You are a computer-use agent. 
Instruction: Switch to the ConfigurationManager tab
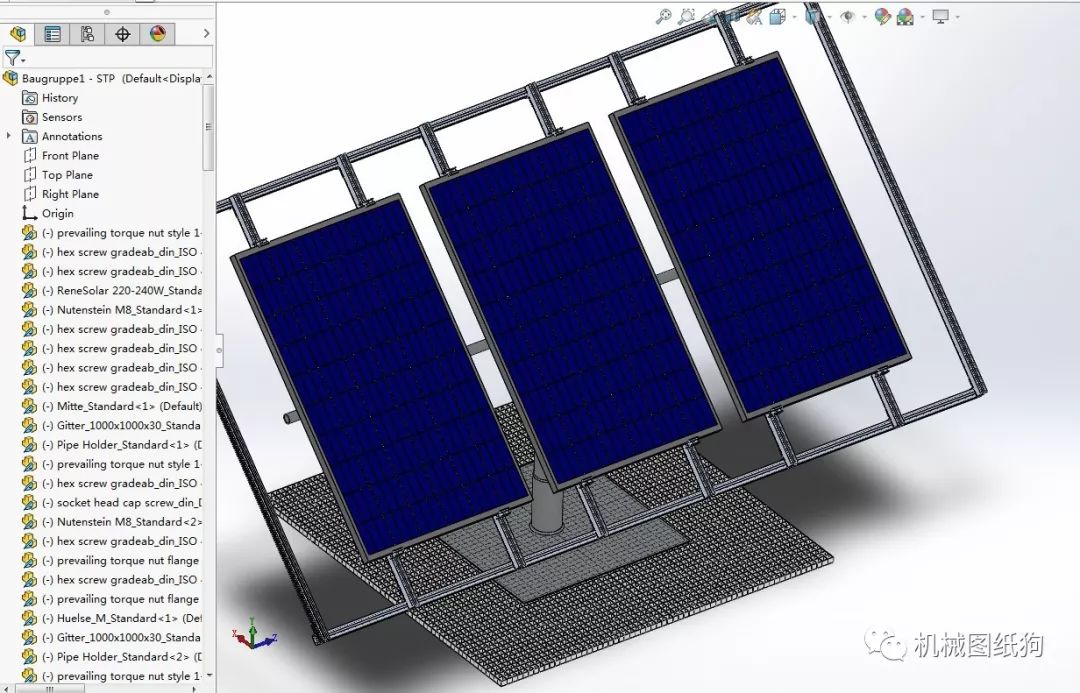87,33
